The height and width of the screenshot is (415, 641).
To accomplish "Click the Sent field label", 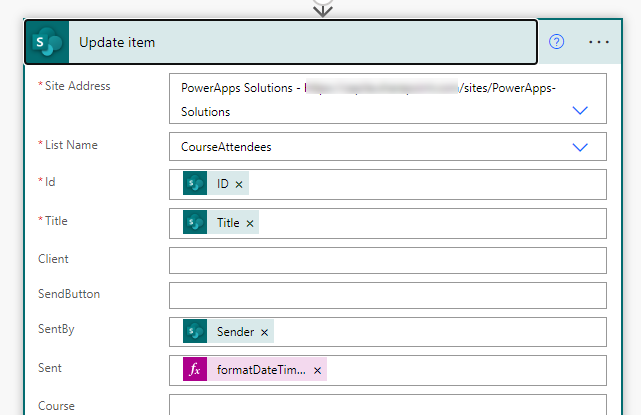I will coord(49,368).
